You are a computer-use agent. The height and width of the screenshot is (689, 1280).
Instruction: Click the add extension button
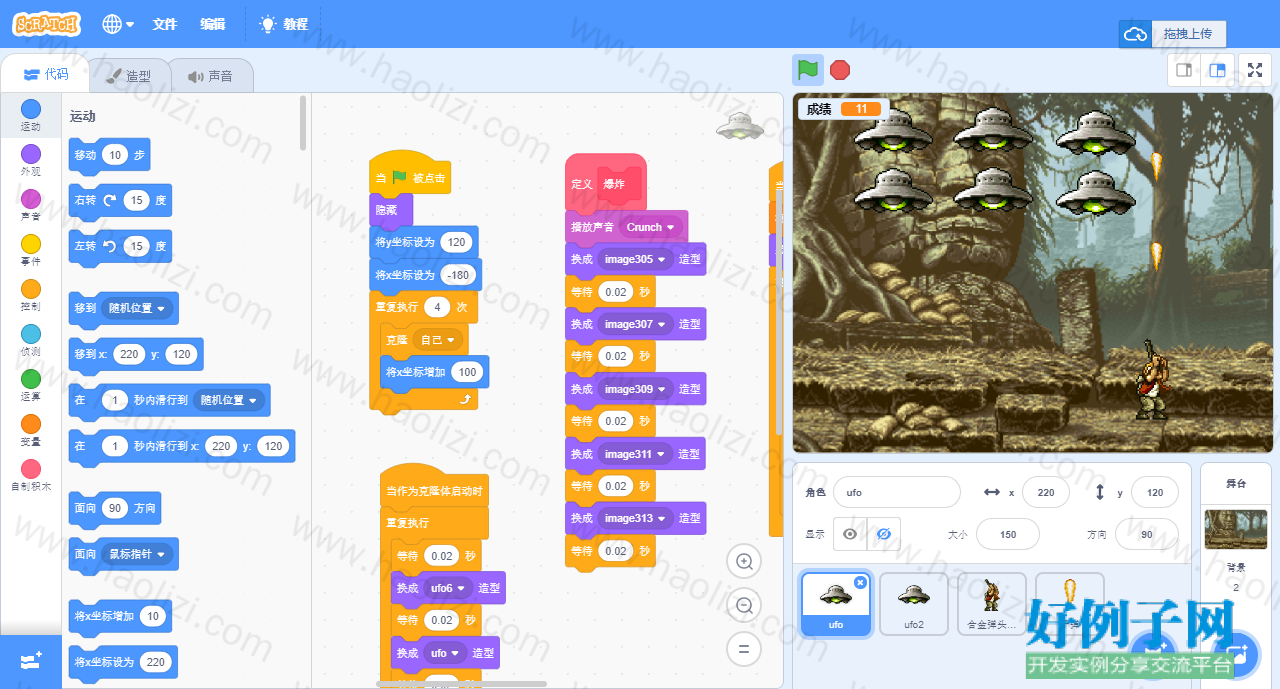point(30,662)
